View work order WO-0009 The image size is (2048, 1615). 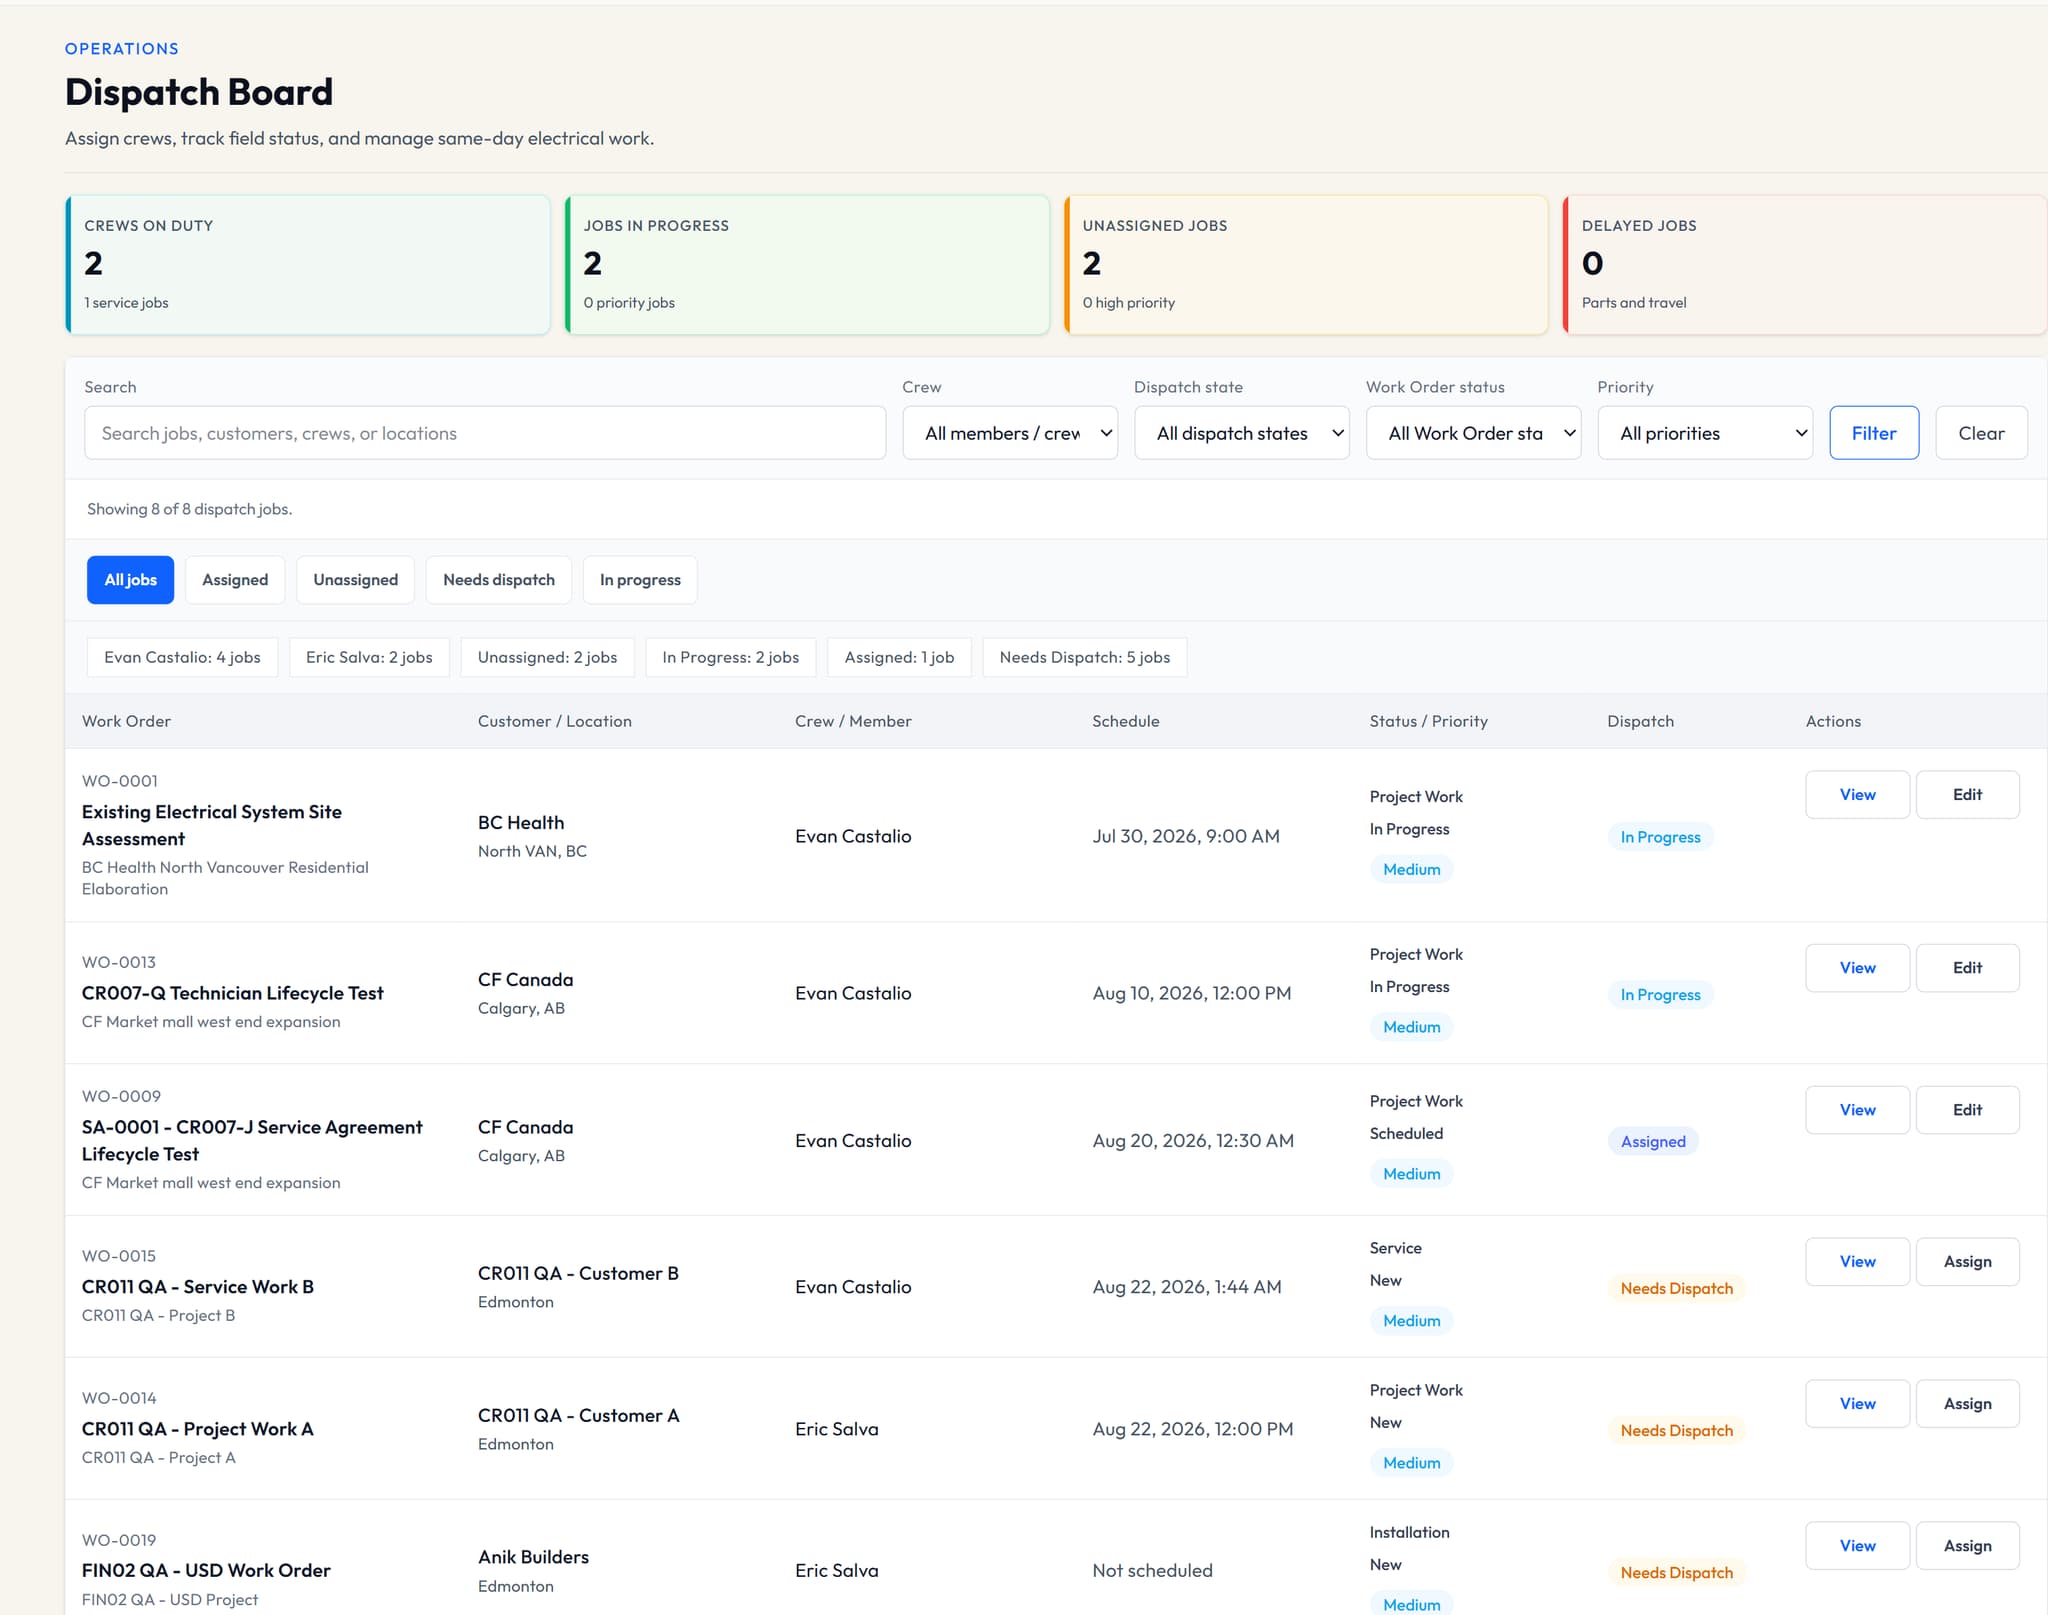point(1857,1110)
